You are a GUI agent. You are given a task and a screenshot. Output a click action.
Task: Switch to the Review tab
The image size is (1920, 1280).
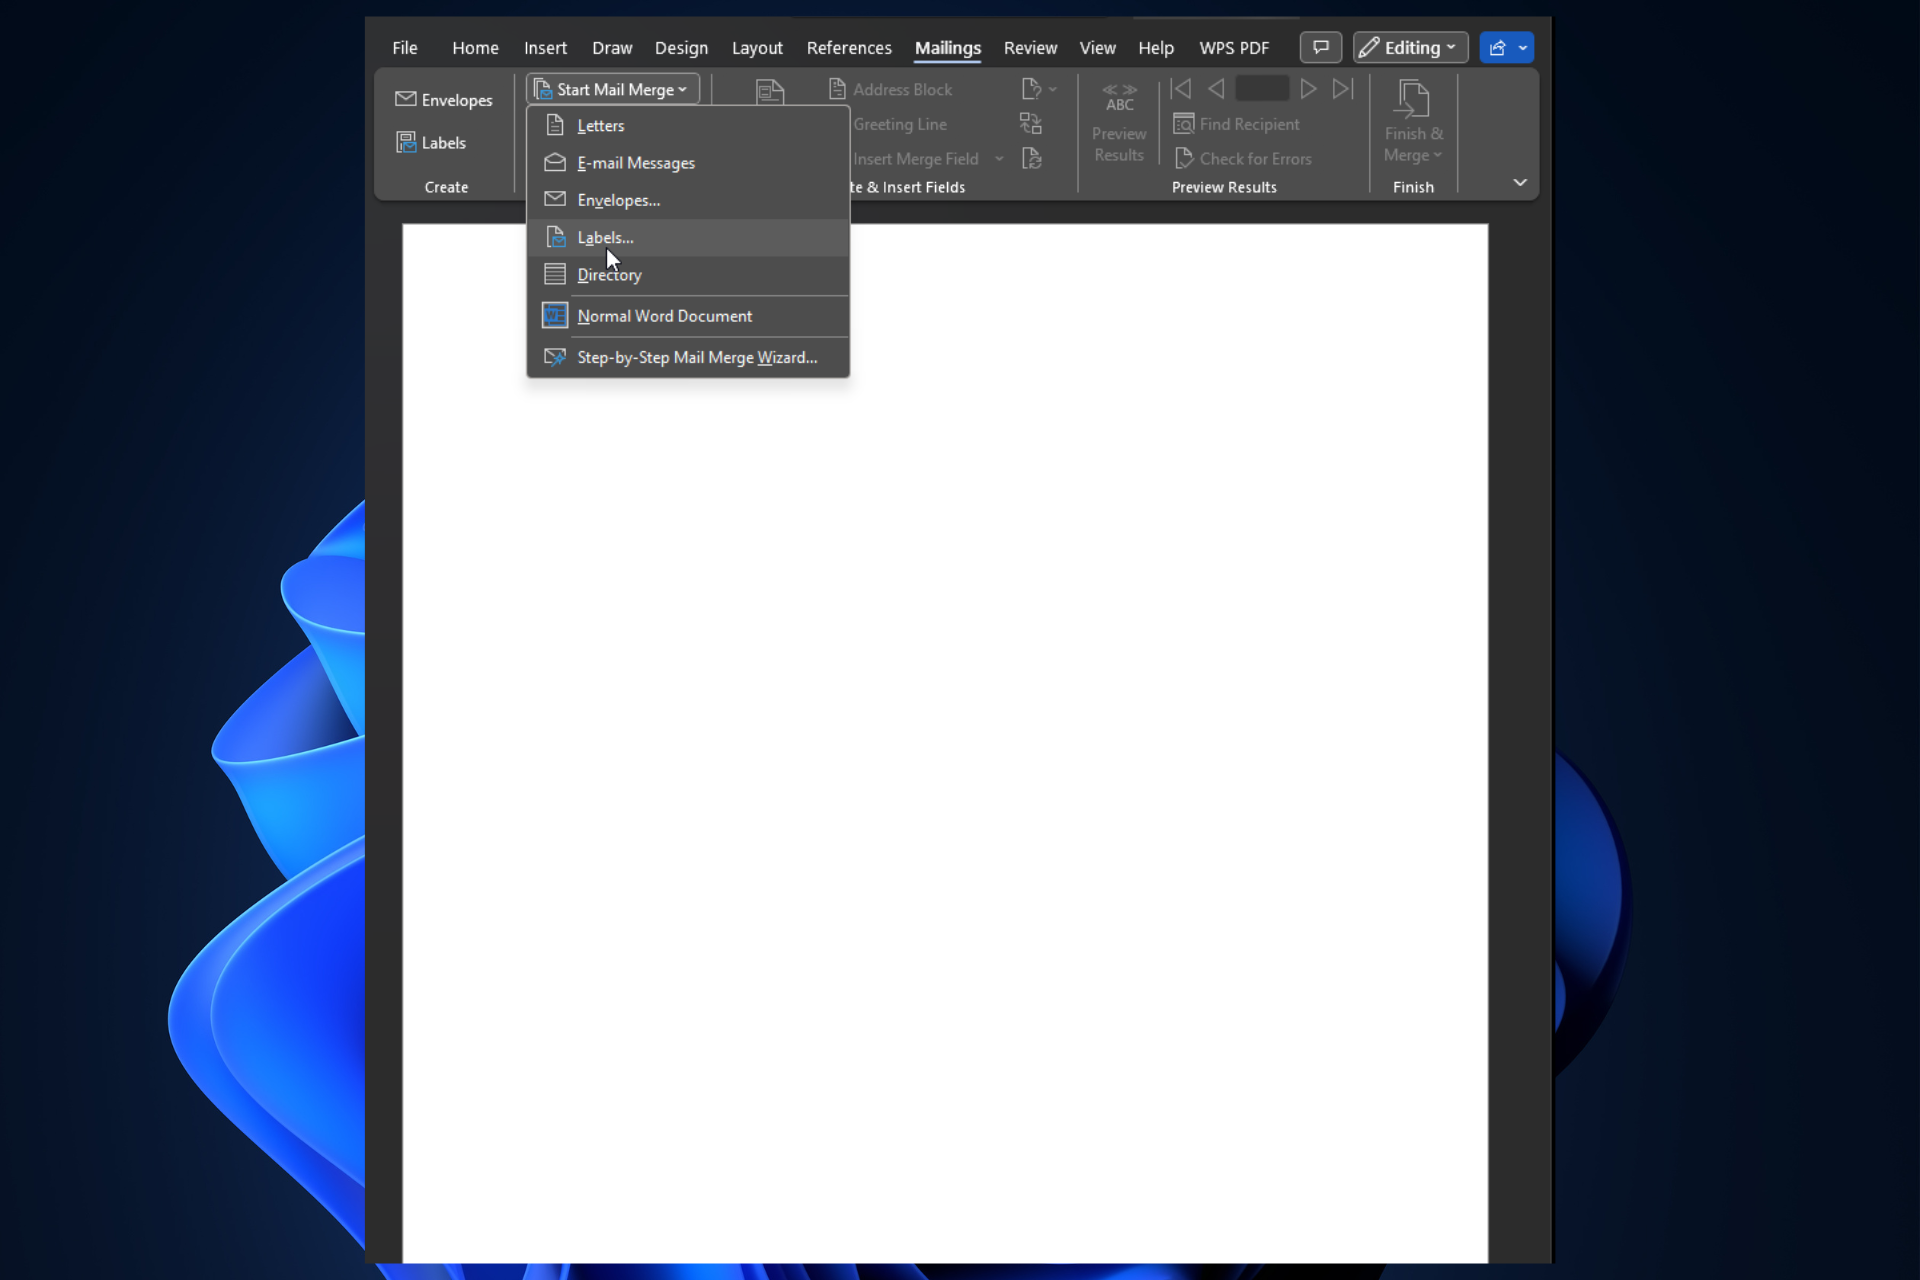tap(1030, 47)
